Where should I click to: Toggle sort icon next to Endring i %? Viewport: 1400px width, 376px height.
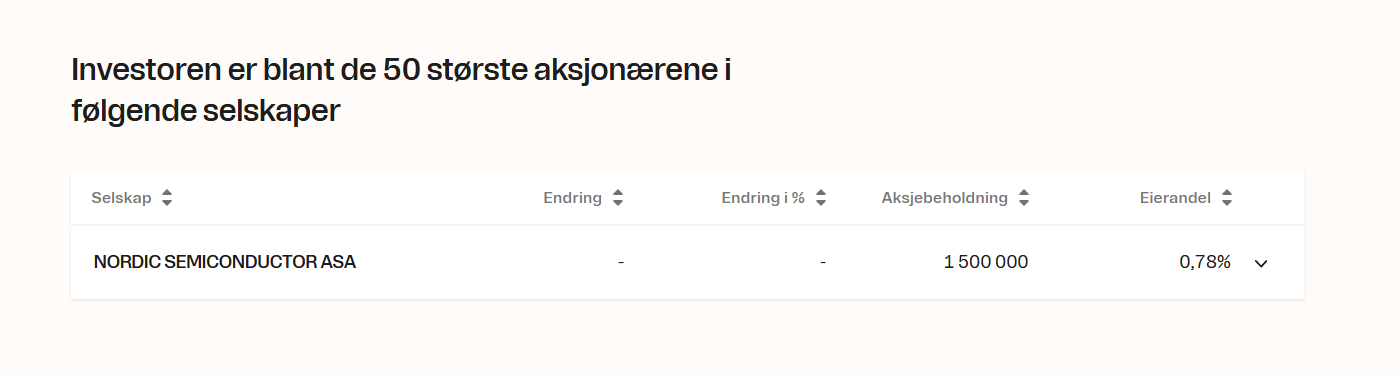pos(821,198)
